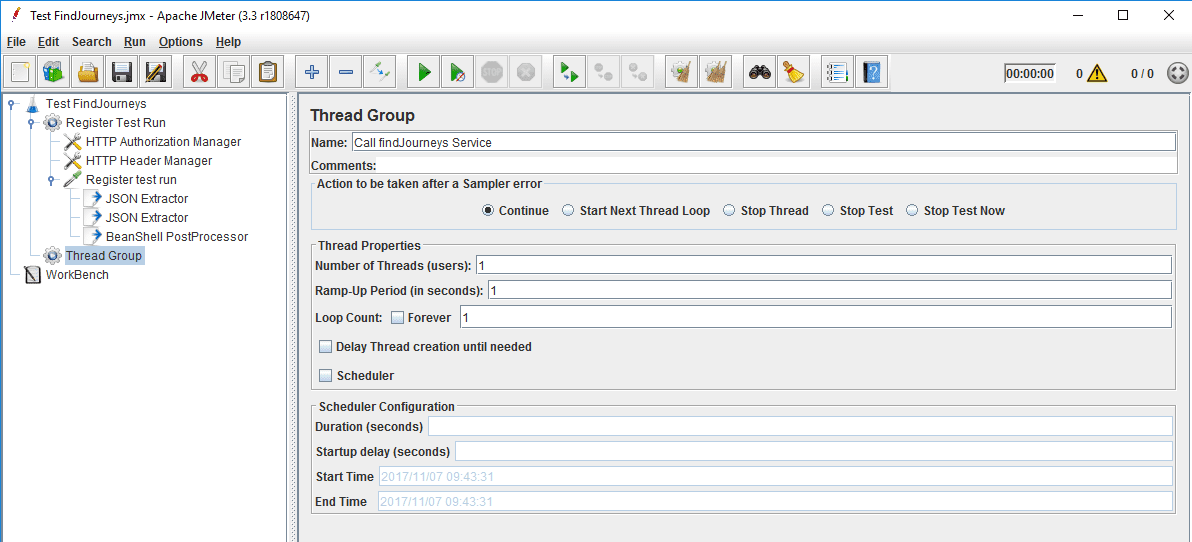Click the Copy icon in toolbar

[233, 73]
